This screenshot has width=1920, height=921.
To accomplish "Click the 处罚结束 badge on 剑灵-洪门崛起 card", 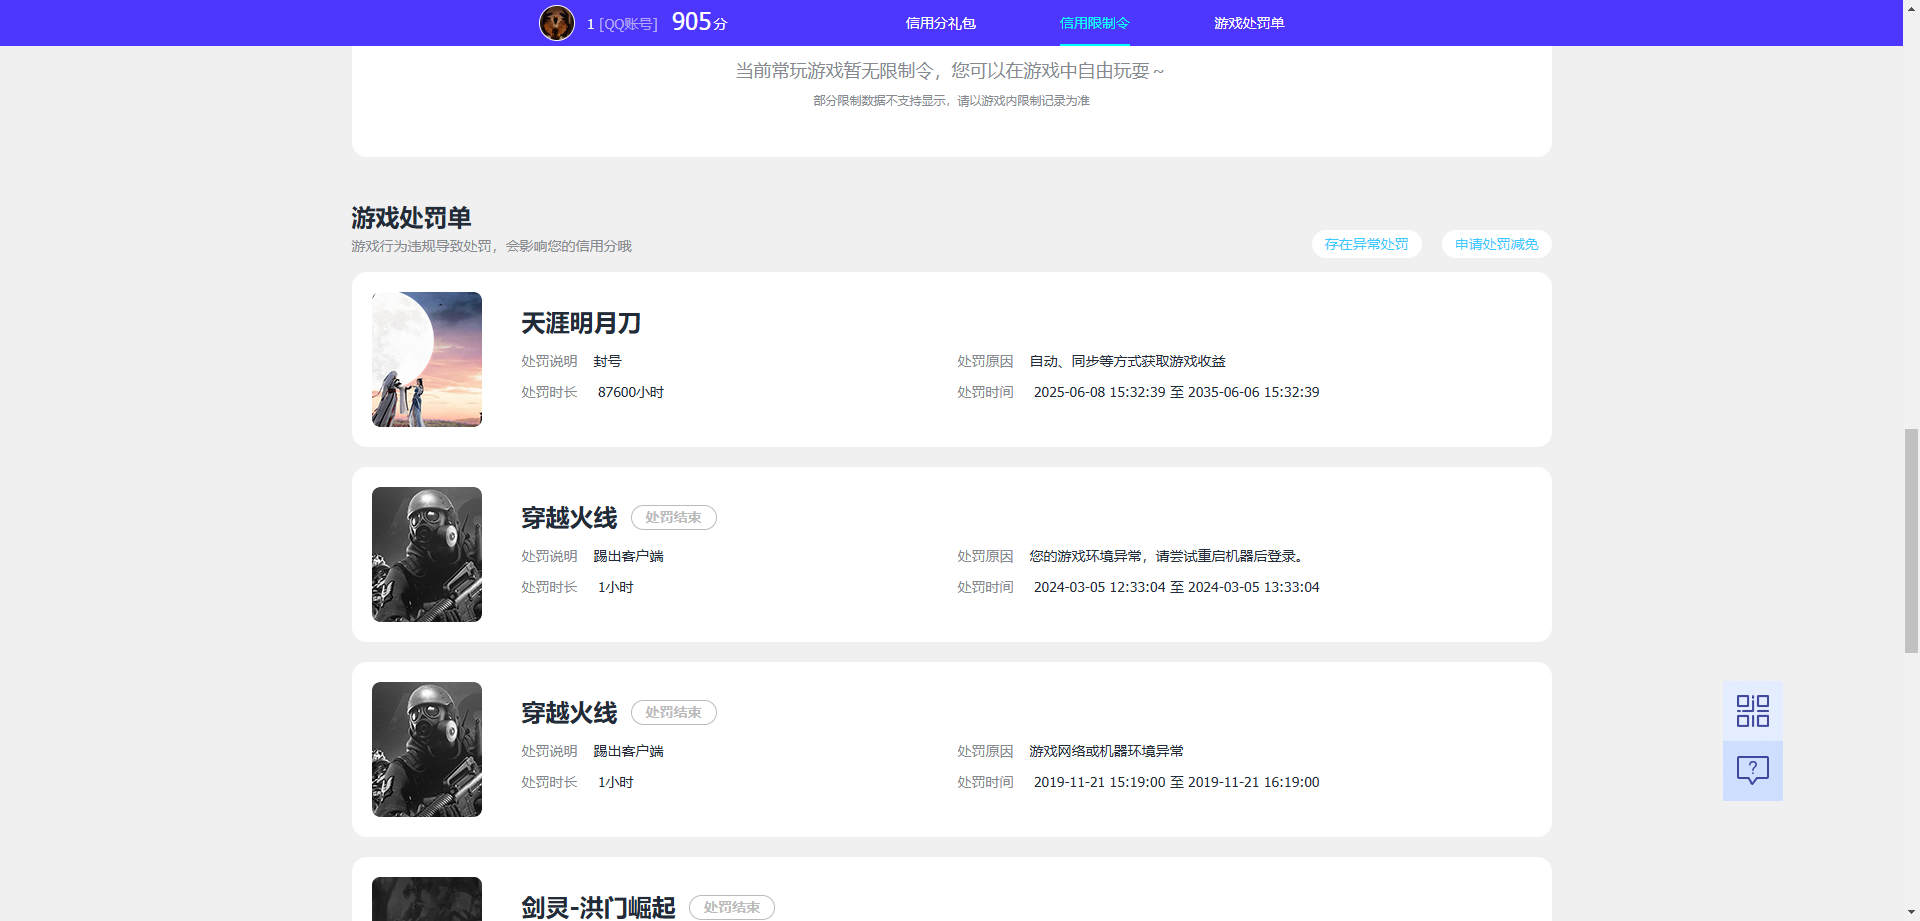I will pos(732,907).
